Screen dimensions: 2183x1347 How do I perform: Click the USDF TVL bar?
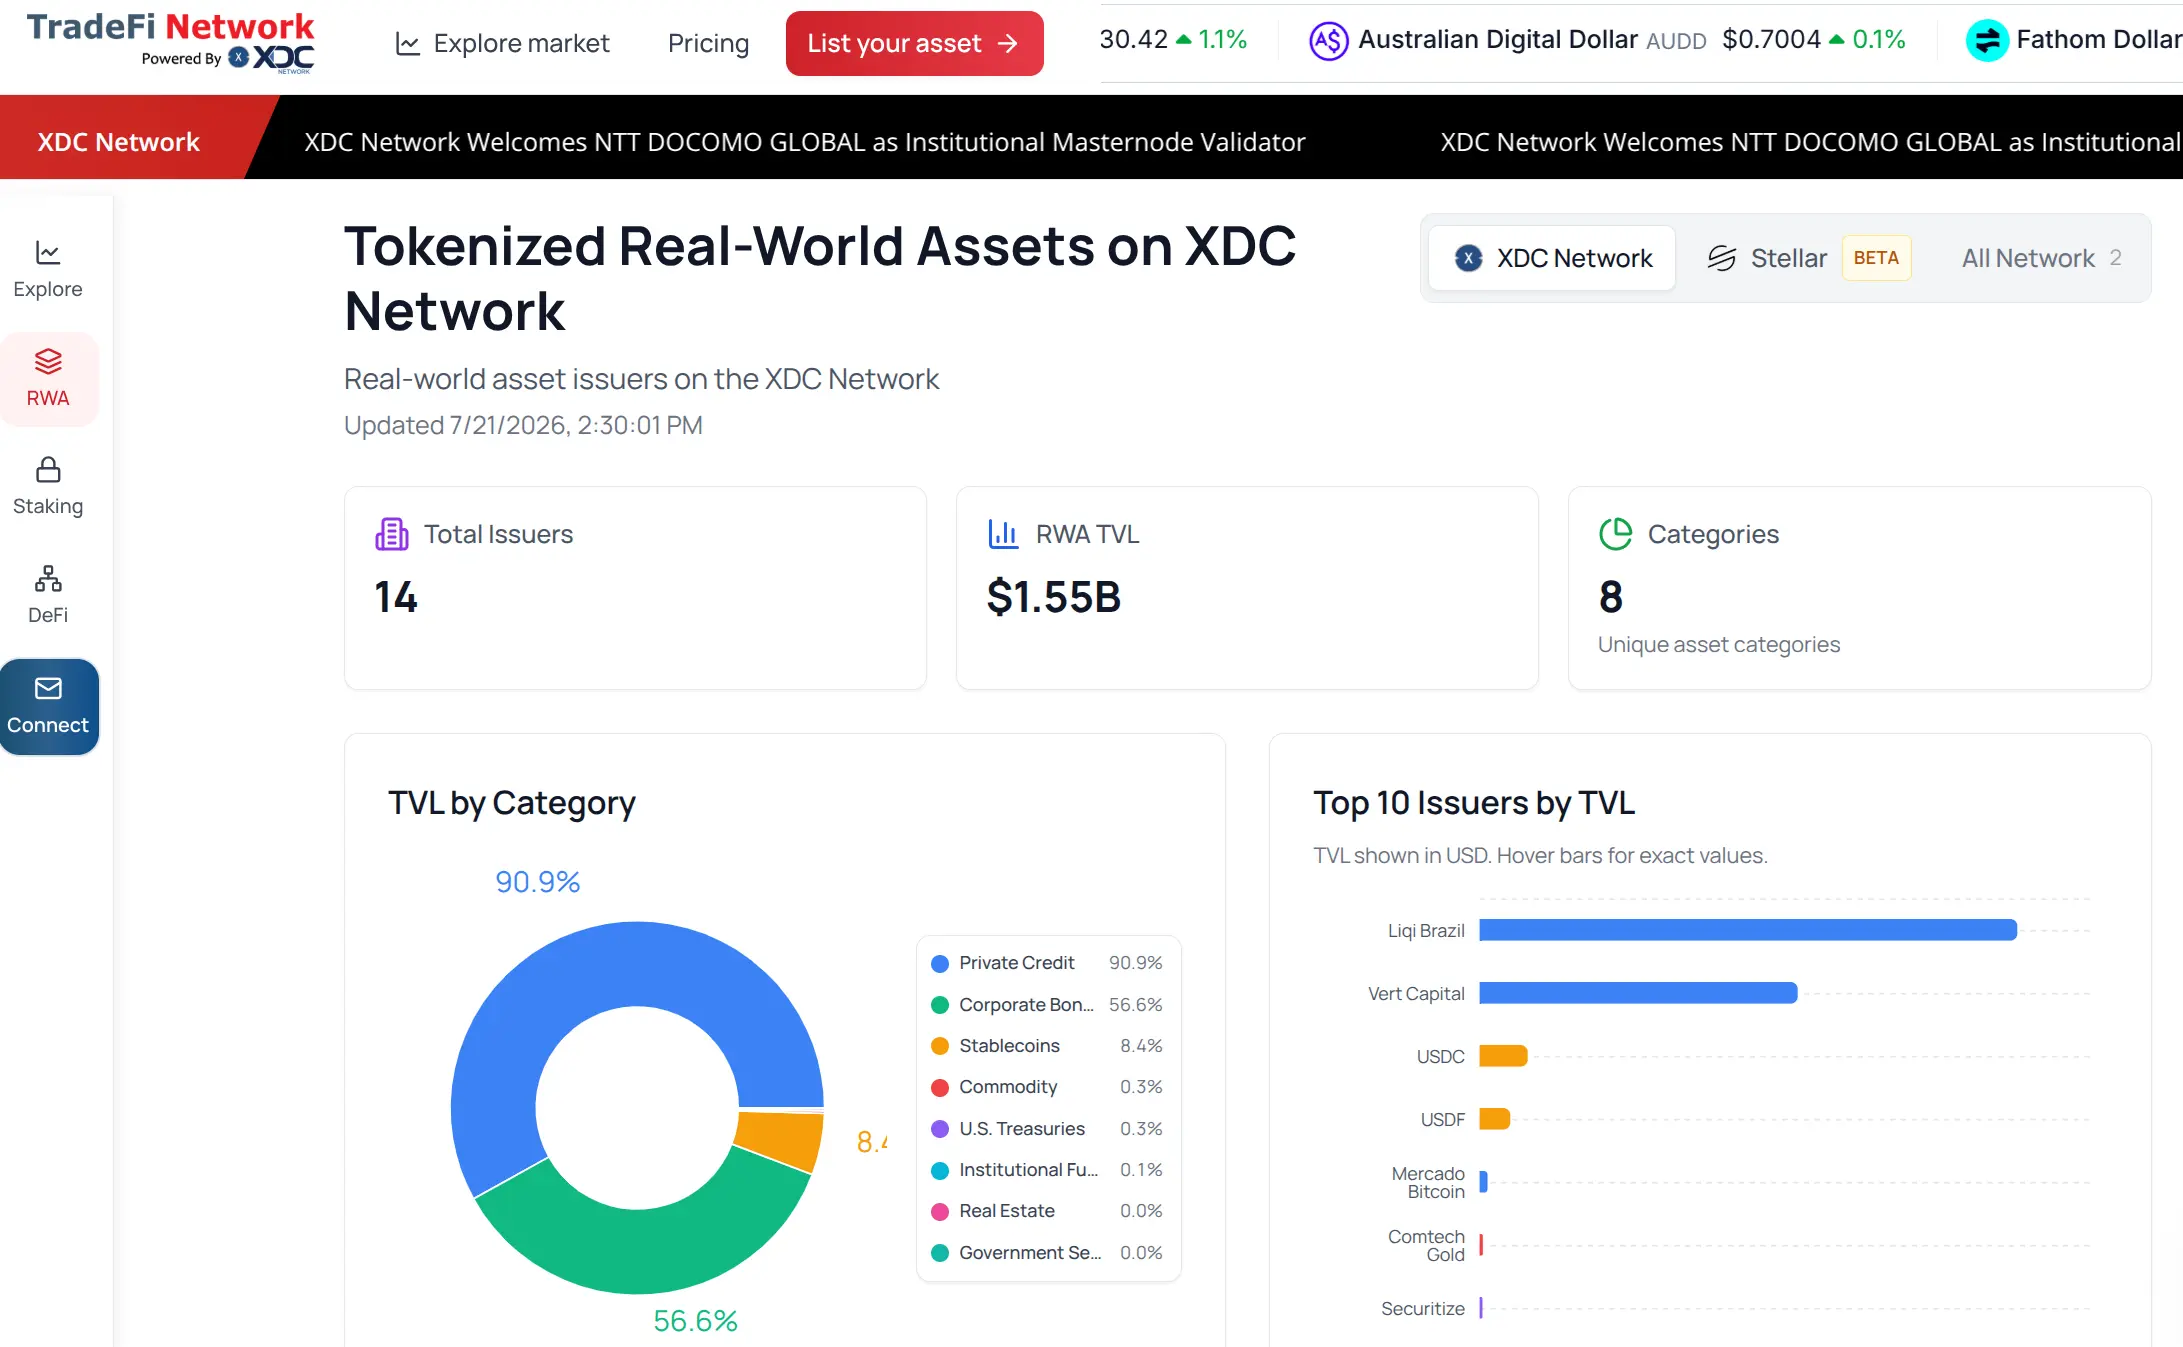pyautogui.click(x=1494, y=1119)
